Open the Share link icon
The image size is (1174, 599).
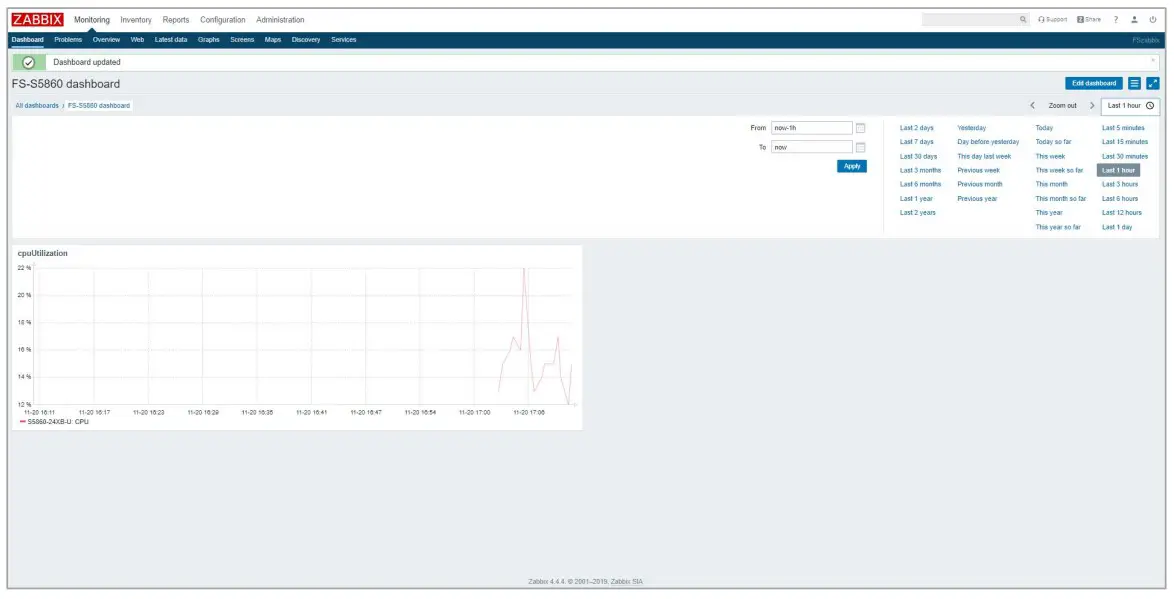tap(1089, 19)
